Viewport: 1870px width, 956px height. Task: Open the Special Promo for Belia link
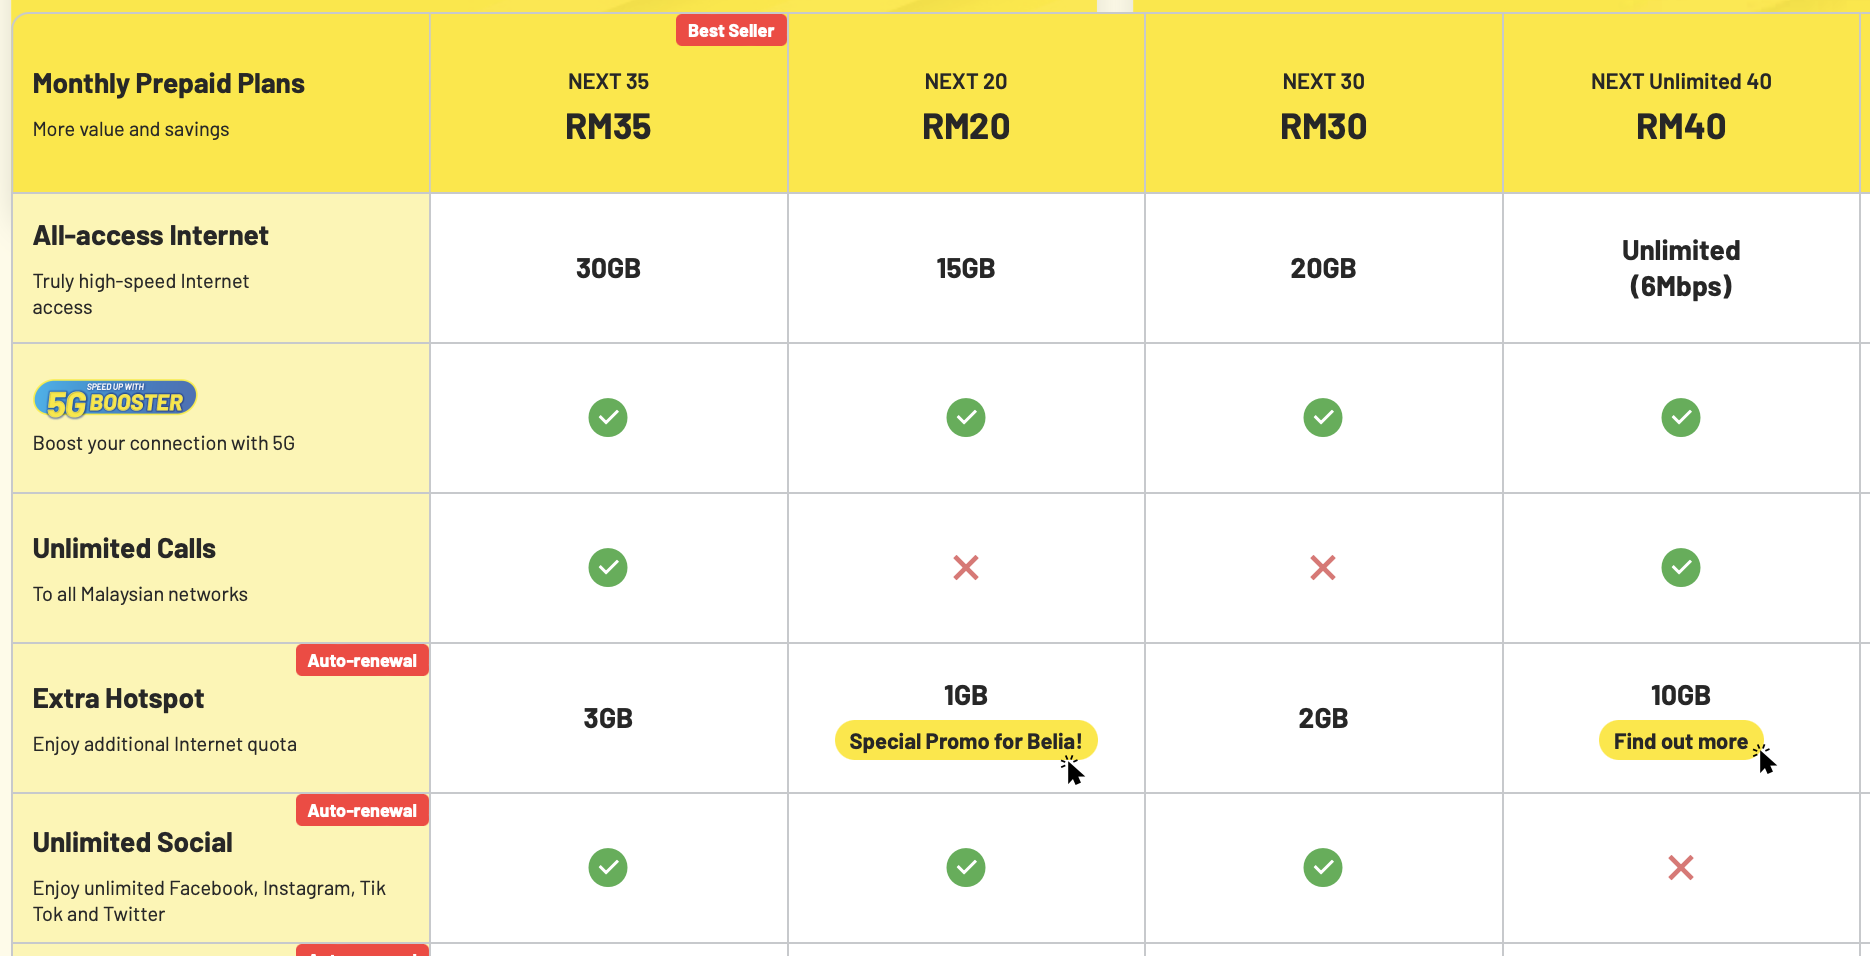tap(965, 741)
